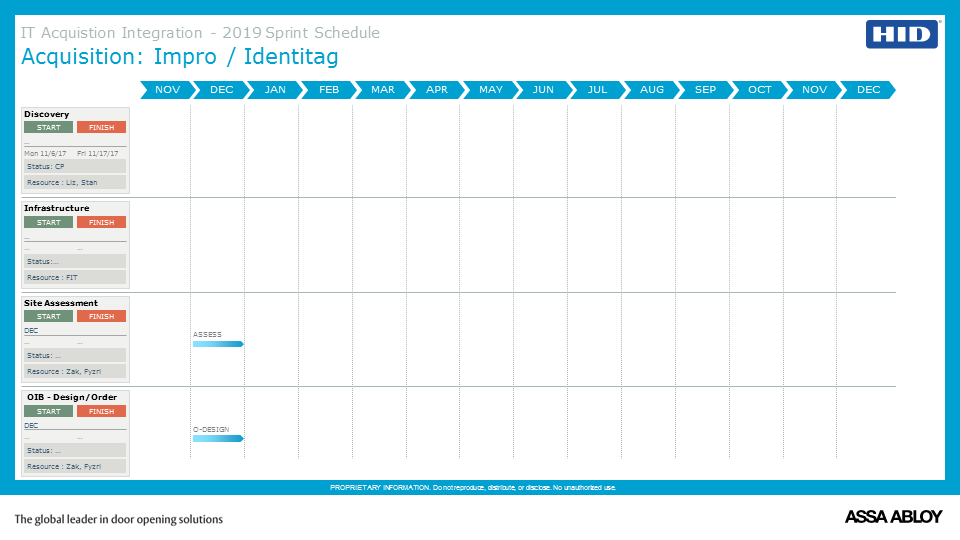Screen dimensions: 960x540
Task: Click the finish date Fri 11/17/17
Action: coord(98,154)
